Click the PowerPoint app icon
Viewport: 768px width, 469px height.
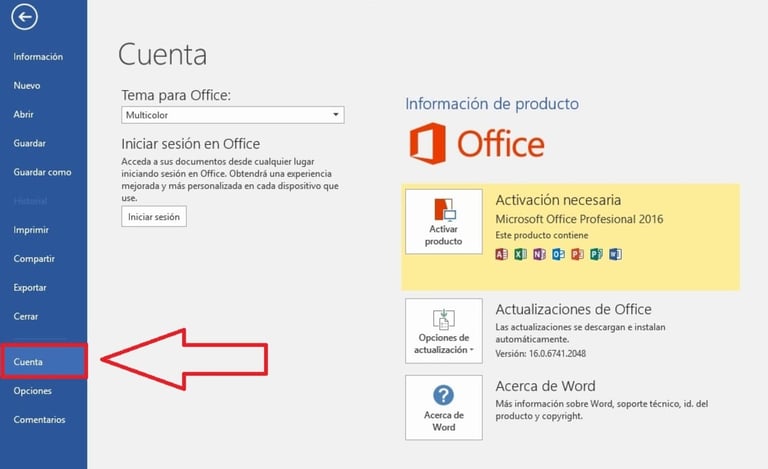pos(577,254)
